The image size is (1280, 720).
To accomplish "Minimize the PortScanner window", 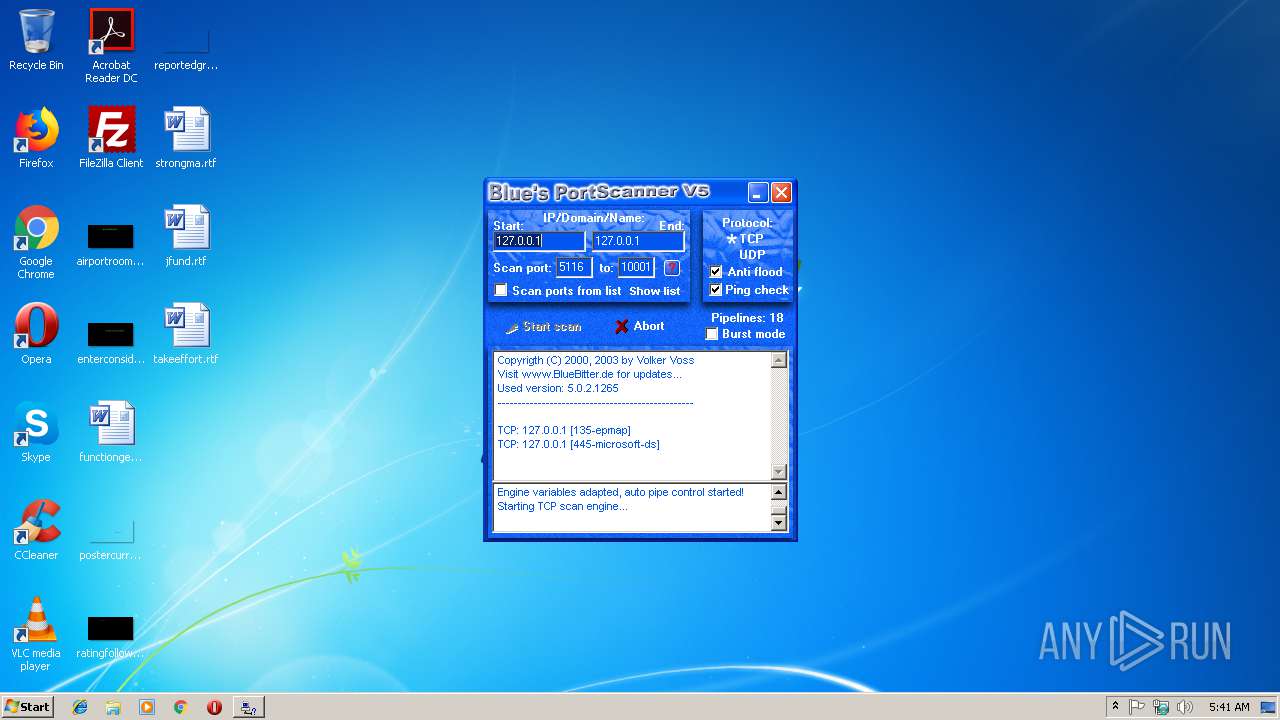I will (758, 193).
